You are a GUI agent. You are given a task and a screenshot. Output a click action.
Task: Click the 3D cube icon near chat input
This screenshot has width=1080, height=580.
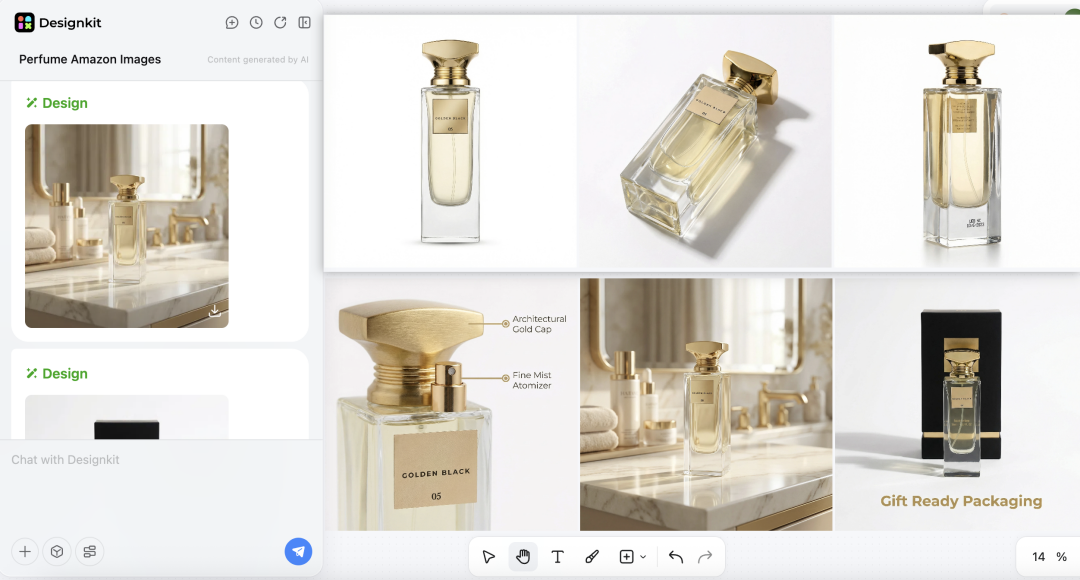[57, 551]
